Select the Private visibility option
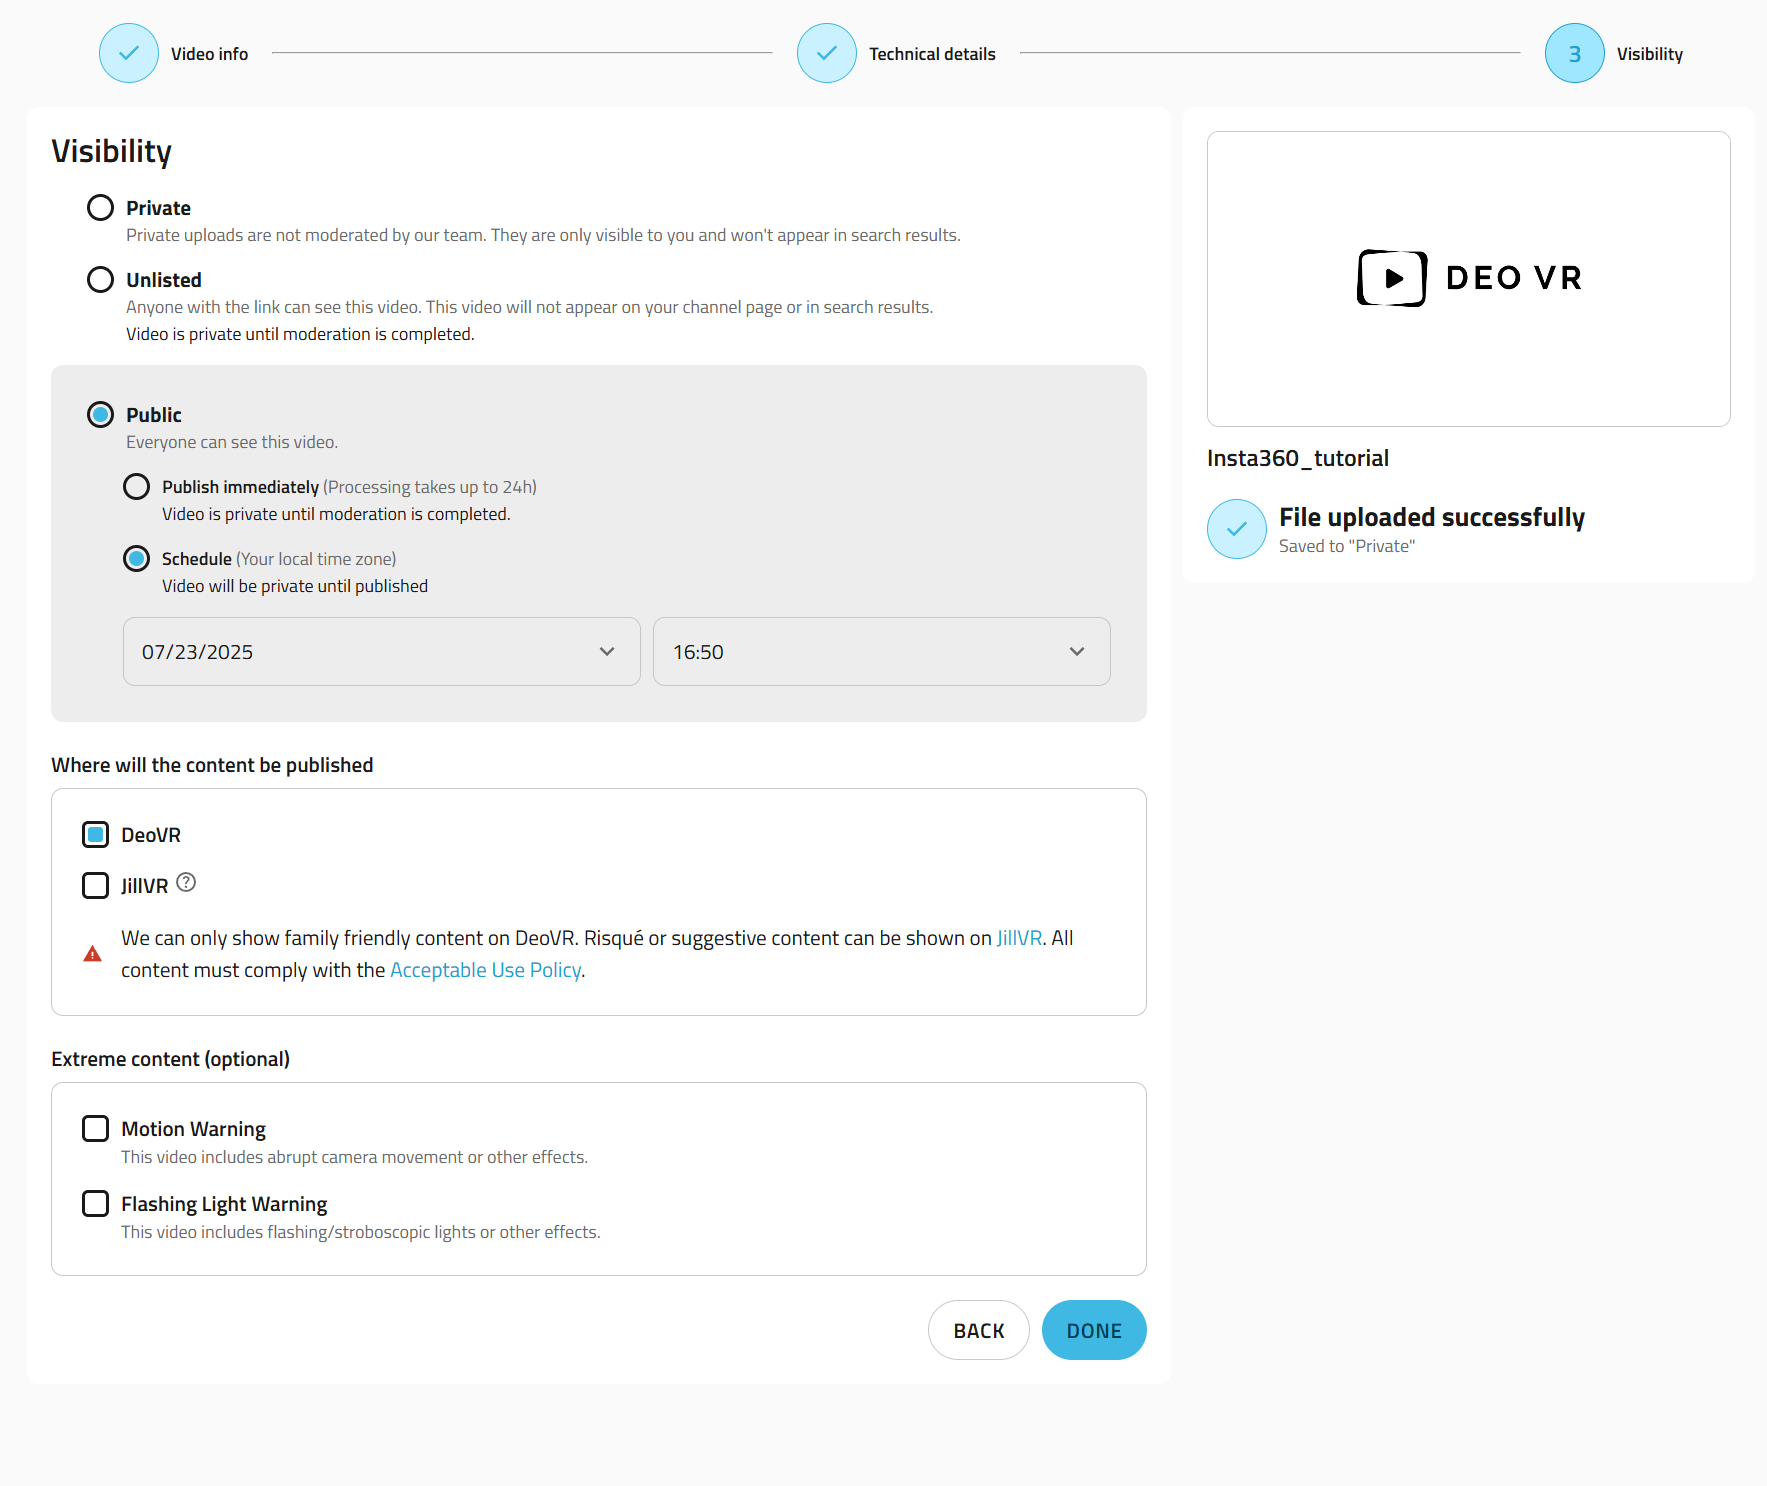 click(100, 208)
